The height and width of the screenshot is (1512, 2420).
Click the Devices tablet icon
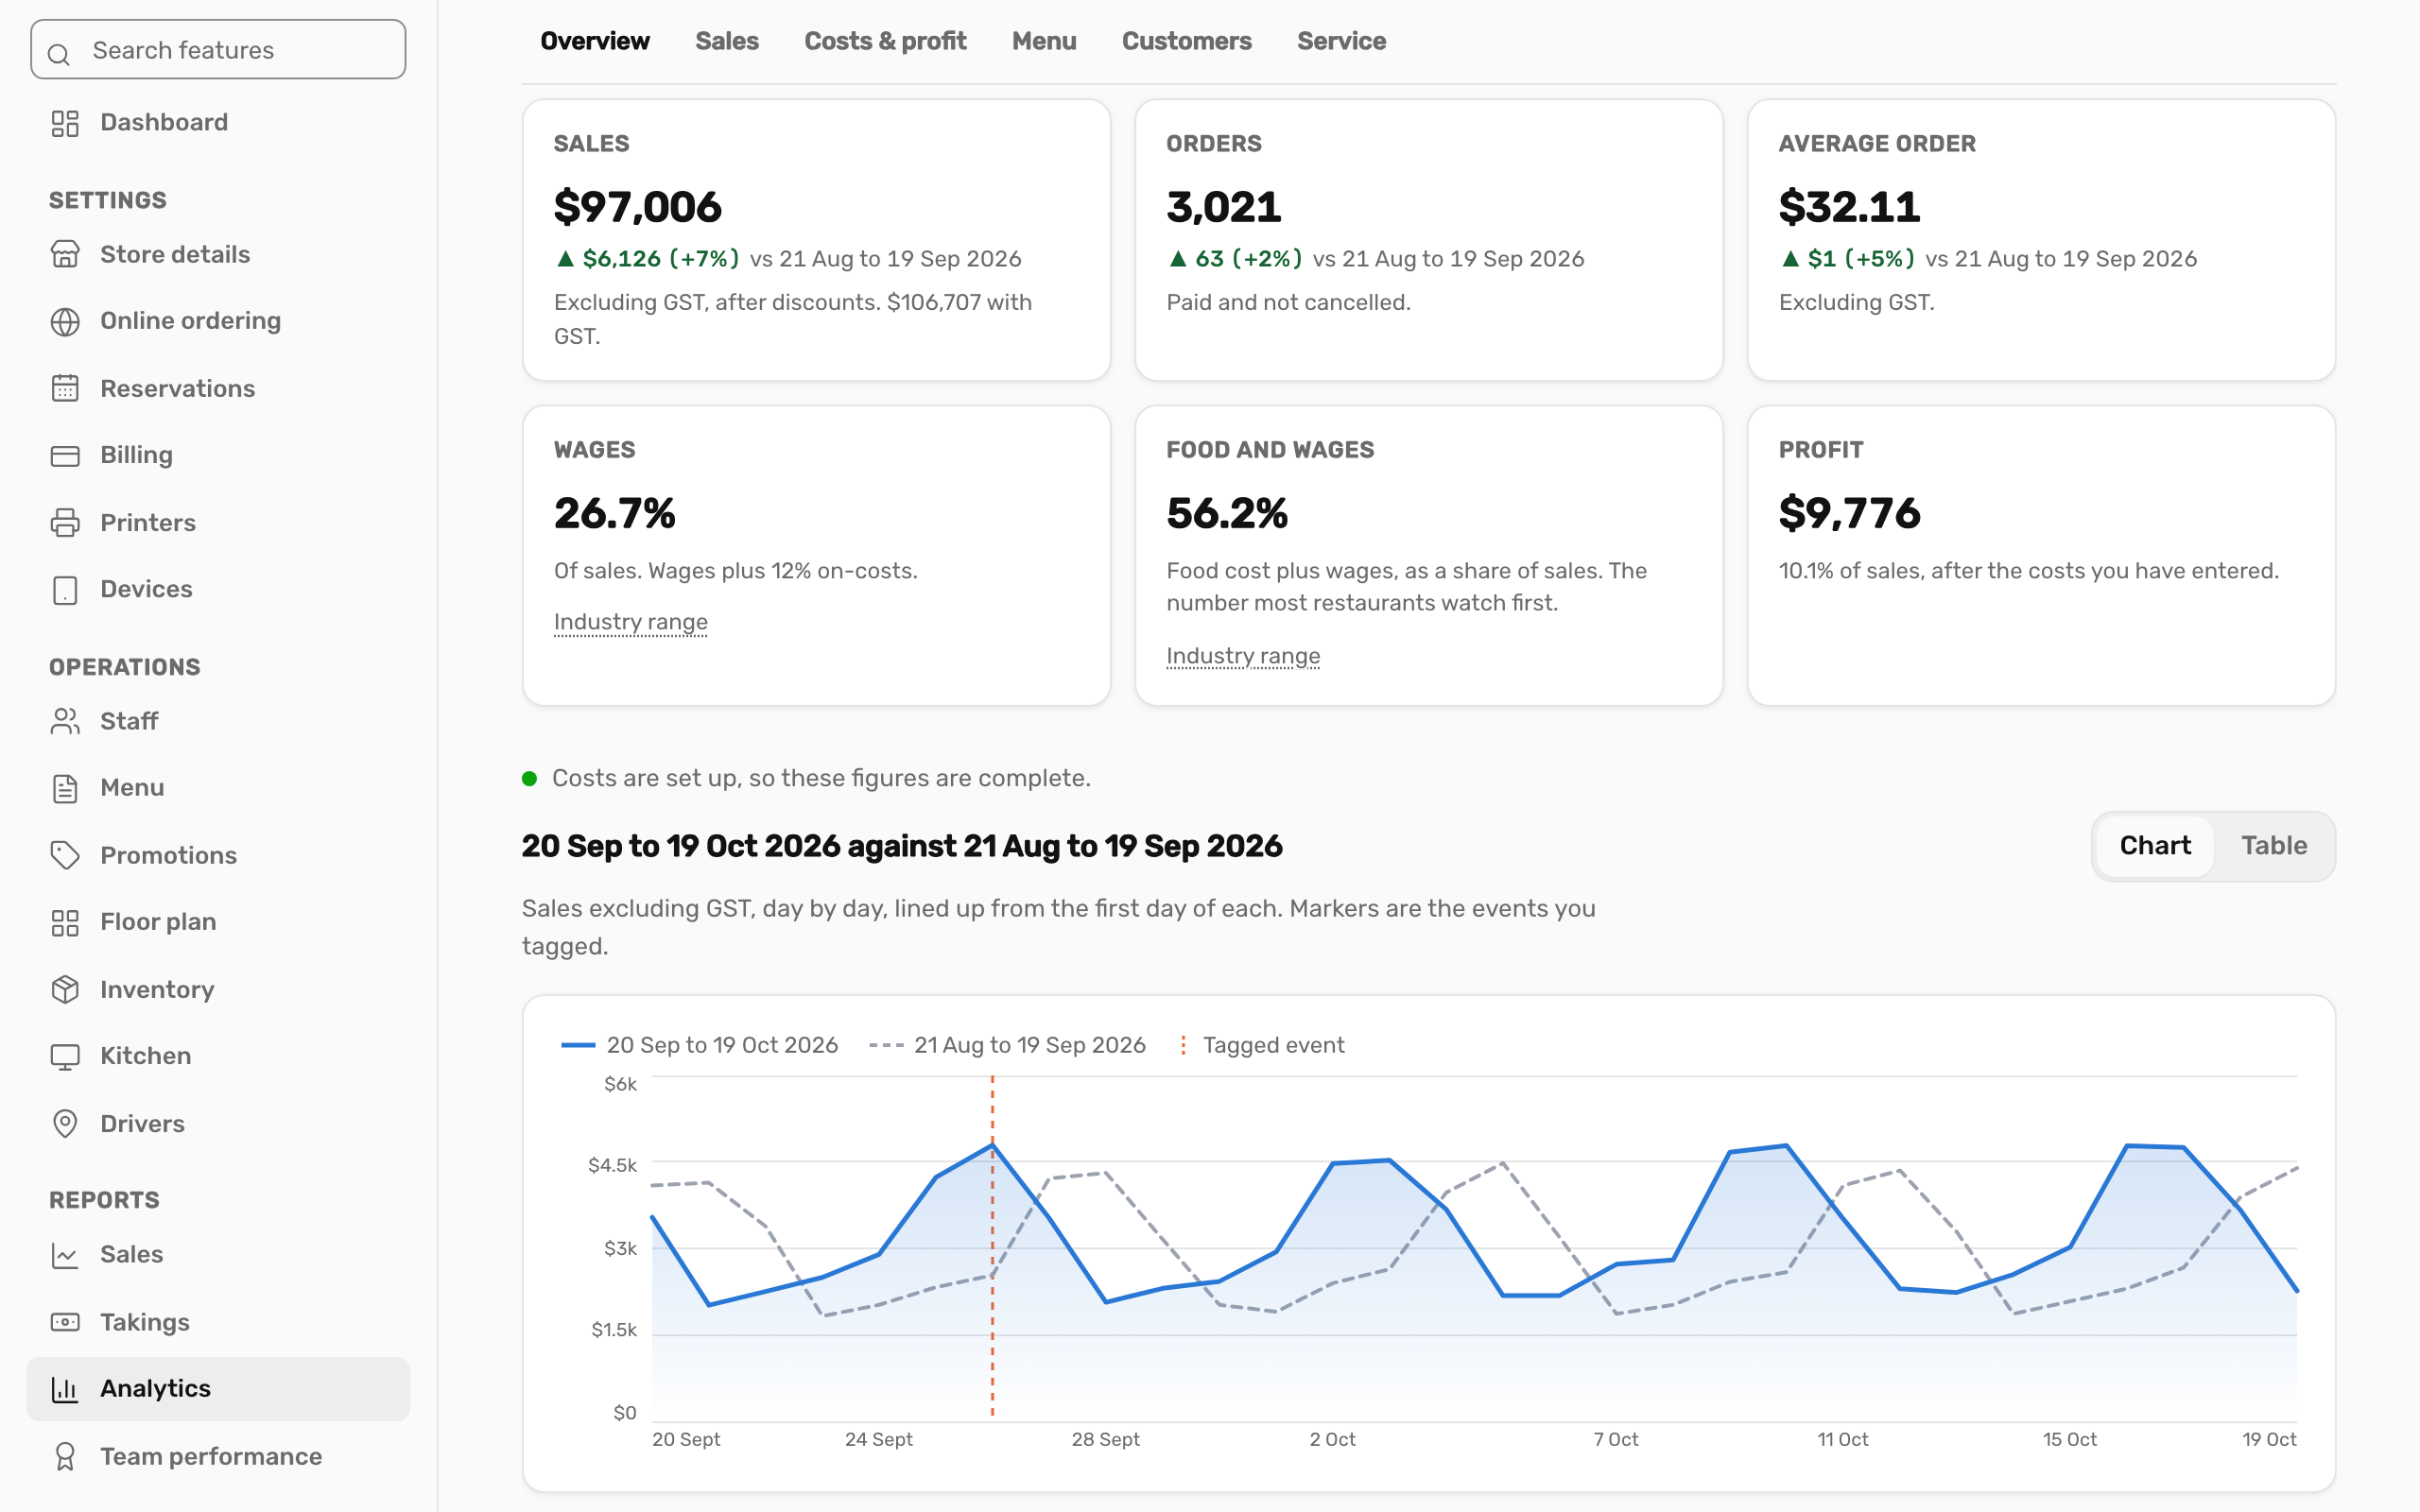65,590
